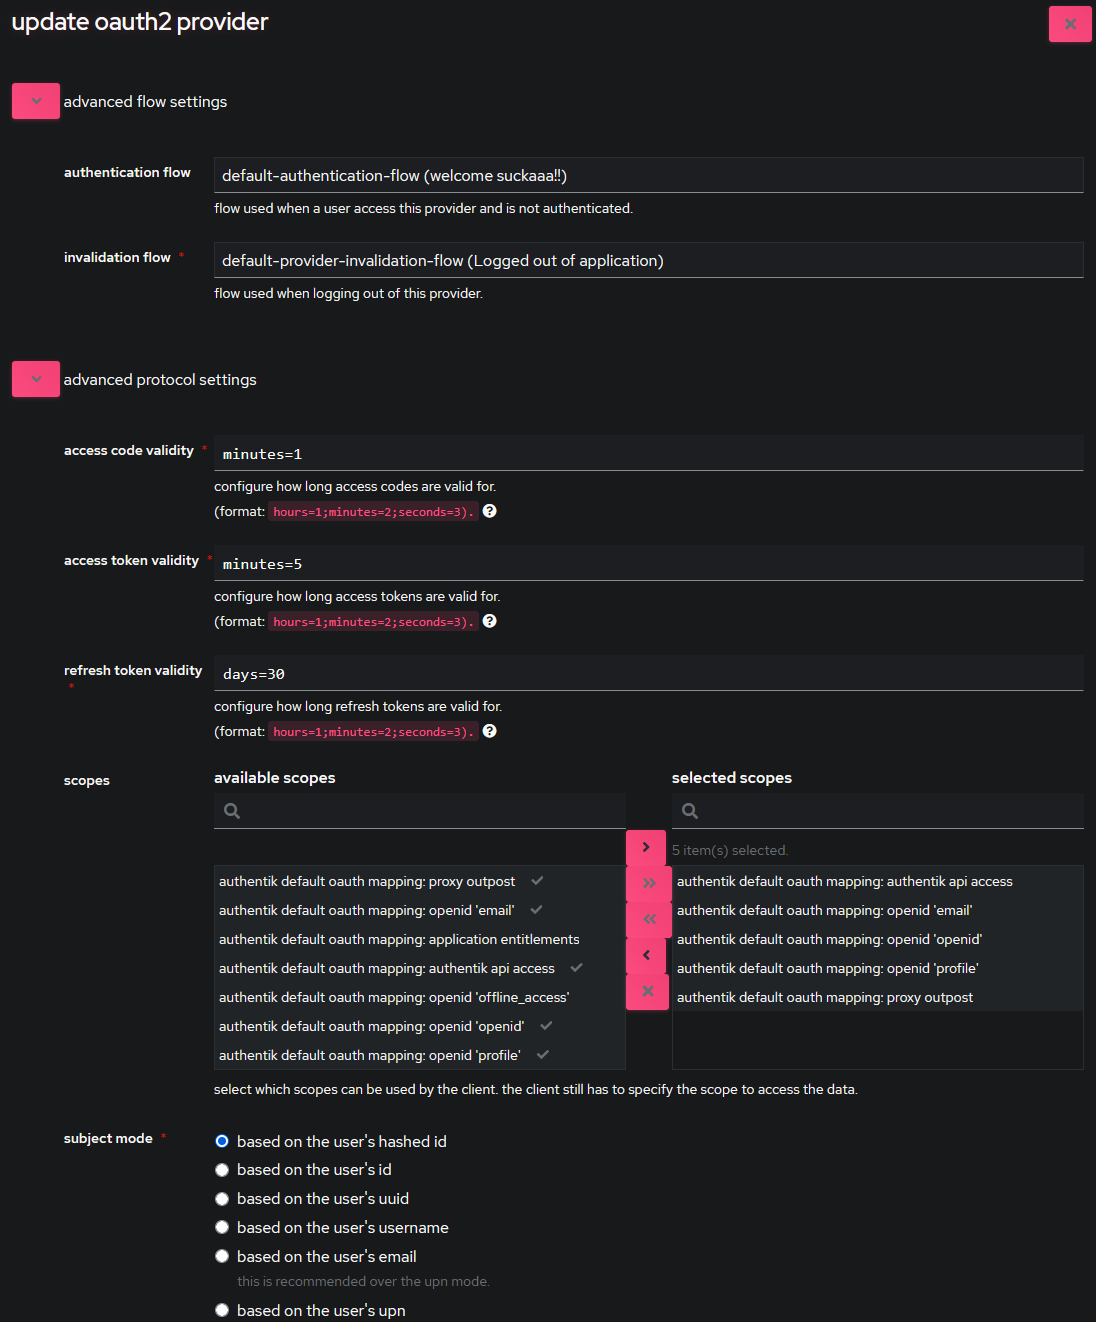Image resolution: width=1096 pixels, height=1322 pixels.
Task: Open help tooltip beside access token validity format
Action: [x=489, y=620]
